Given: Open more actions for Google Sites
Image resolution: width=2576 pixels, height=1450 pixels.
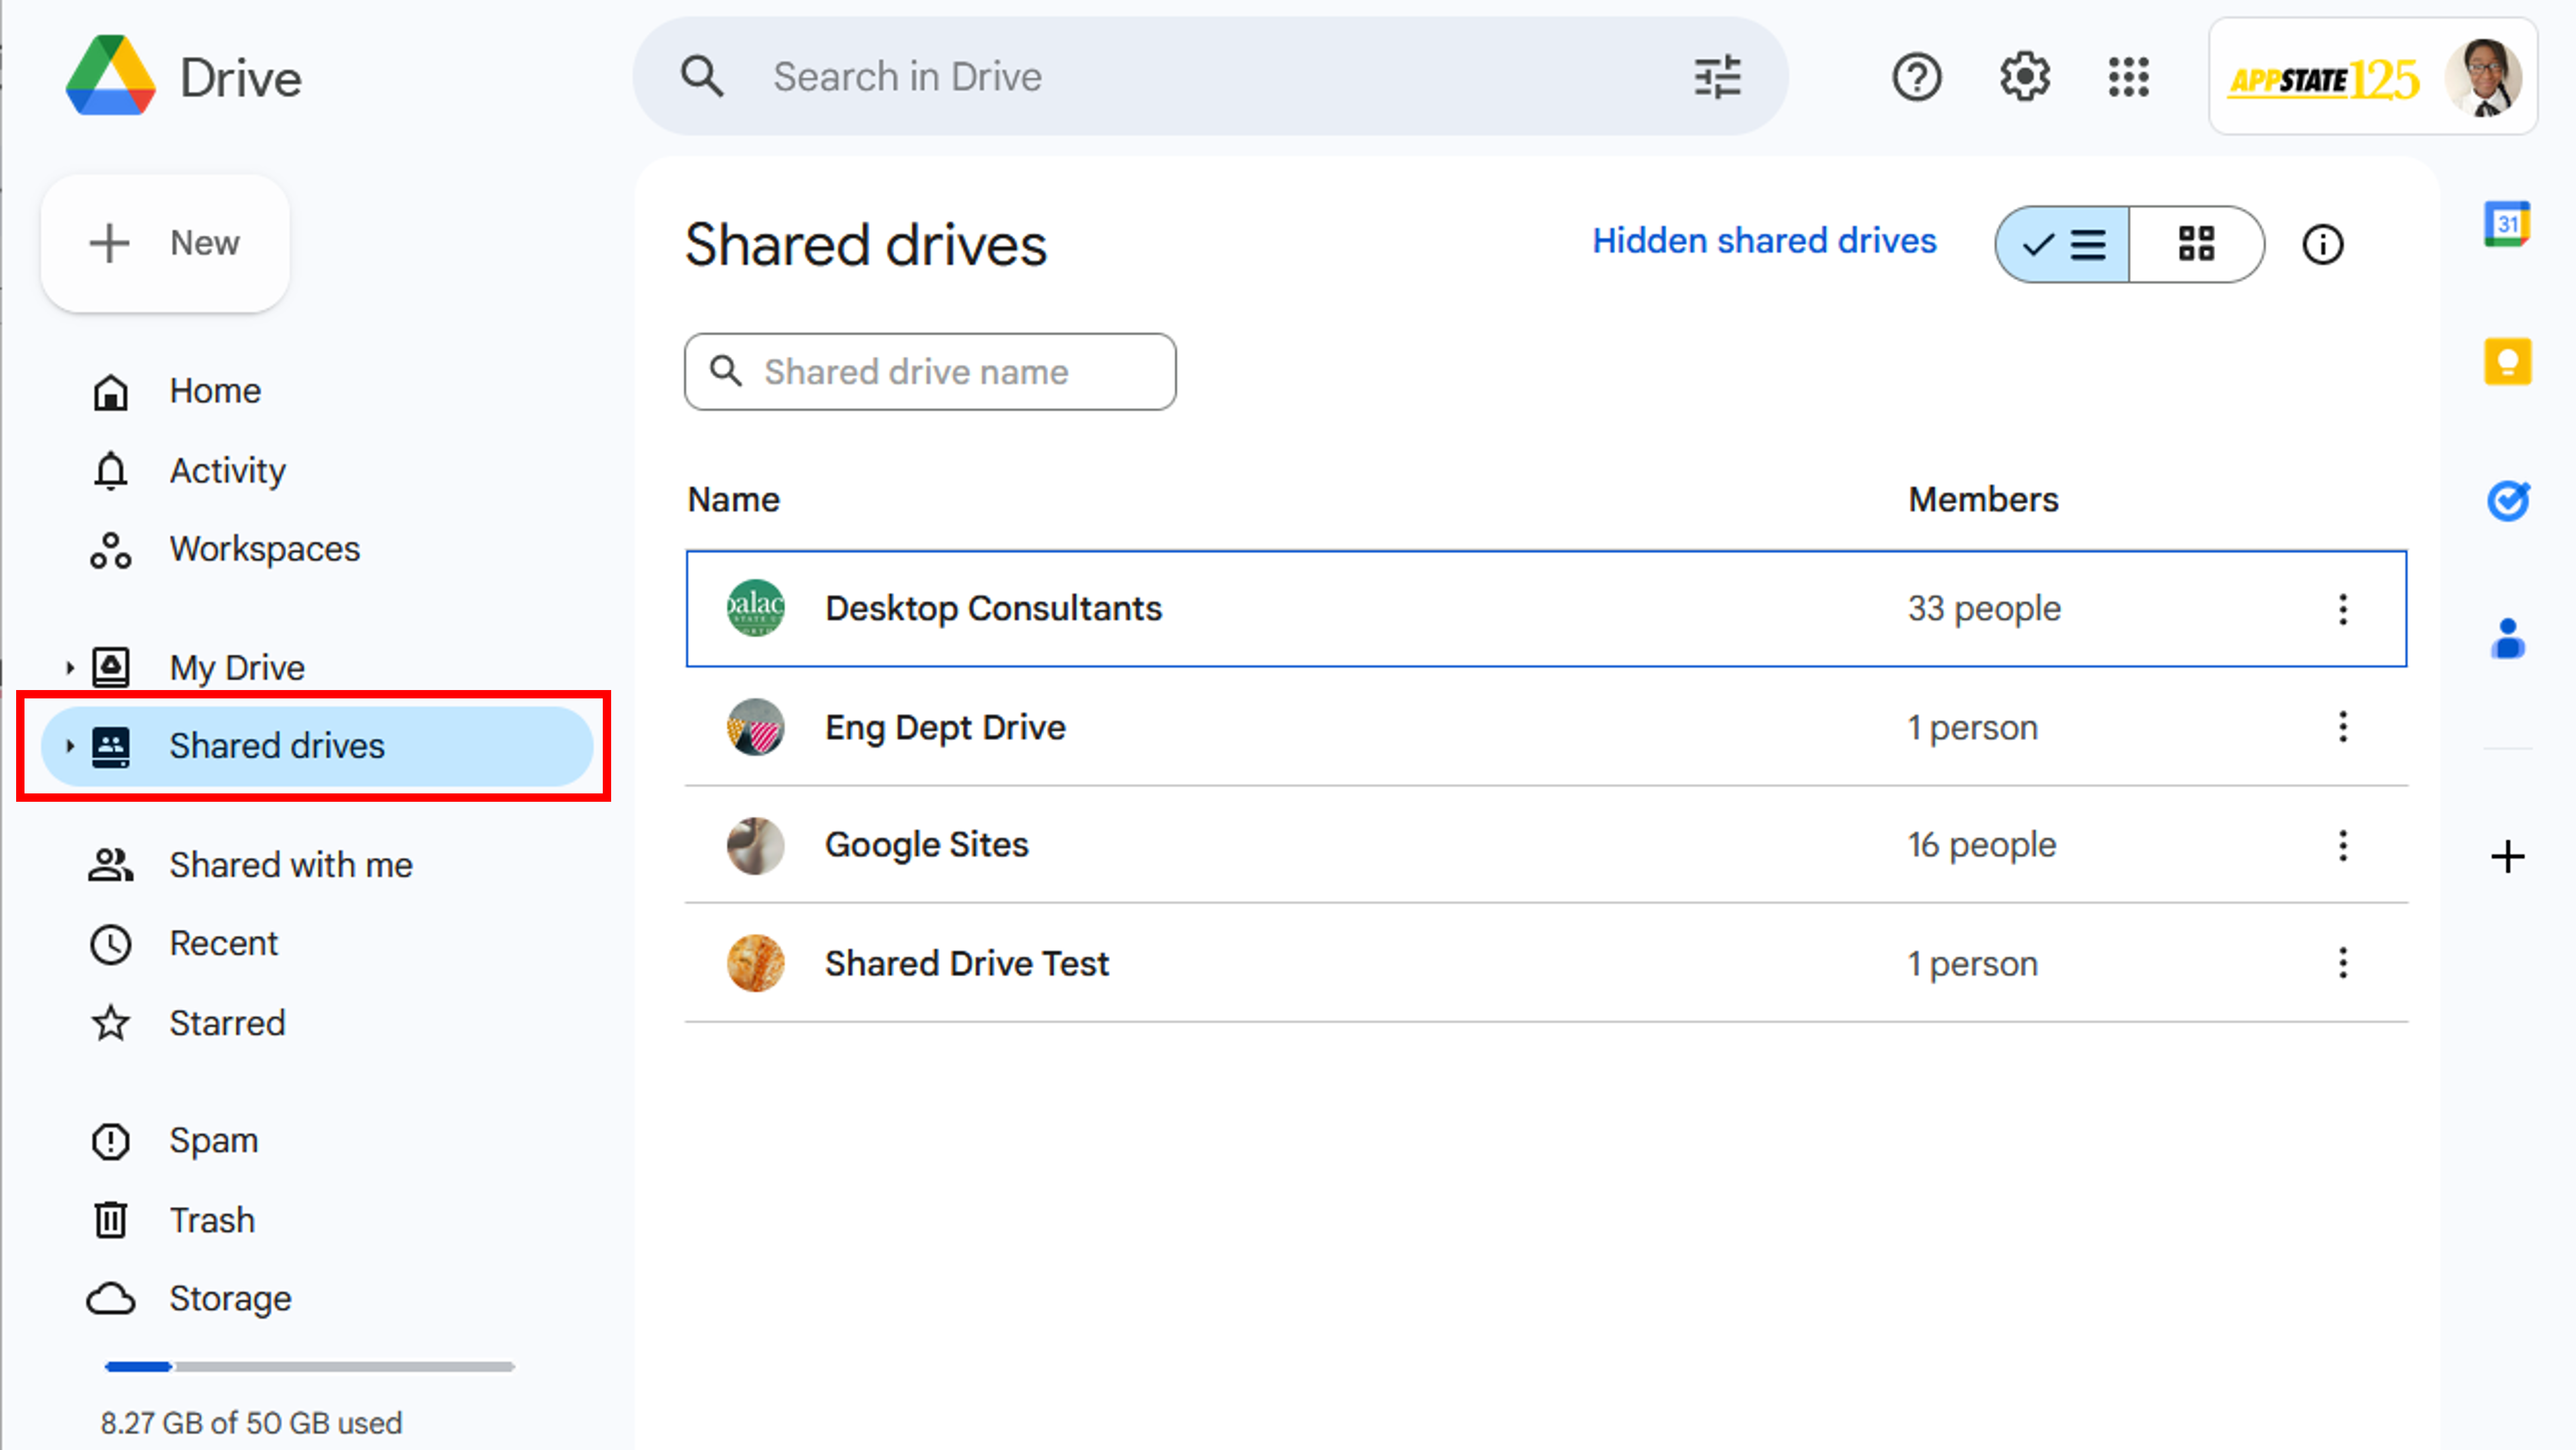Looking at the screenshot, I should tap(2343, 845).
